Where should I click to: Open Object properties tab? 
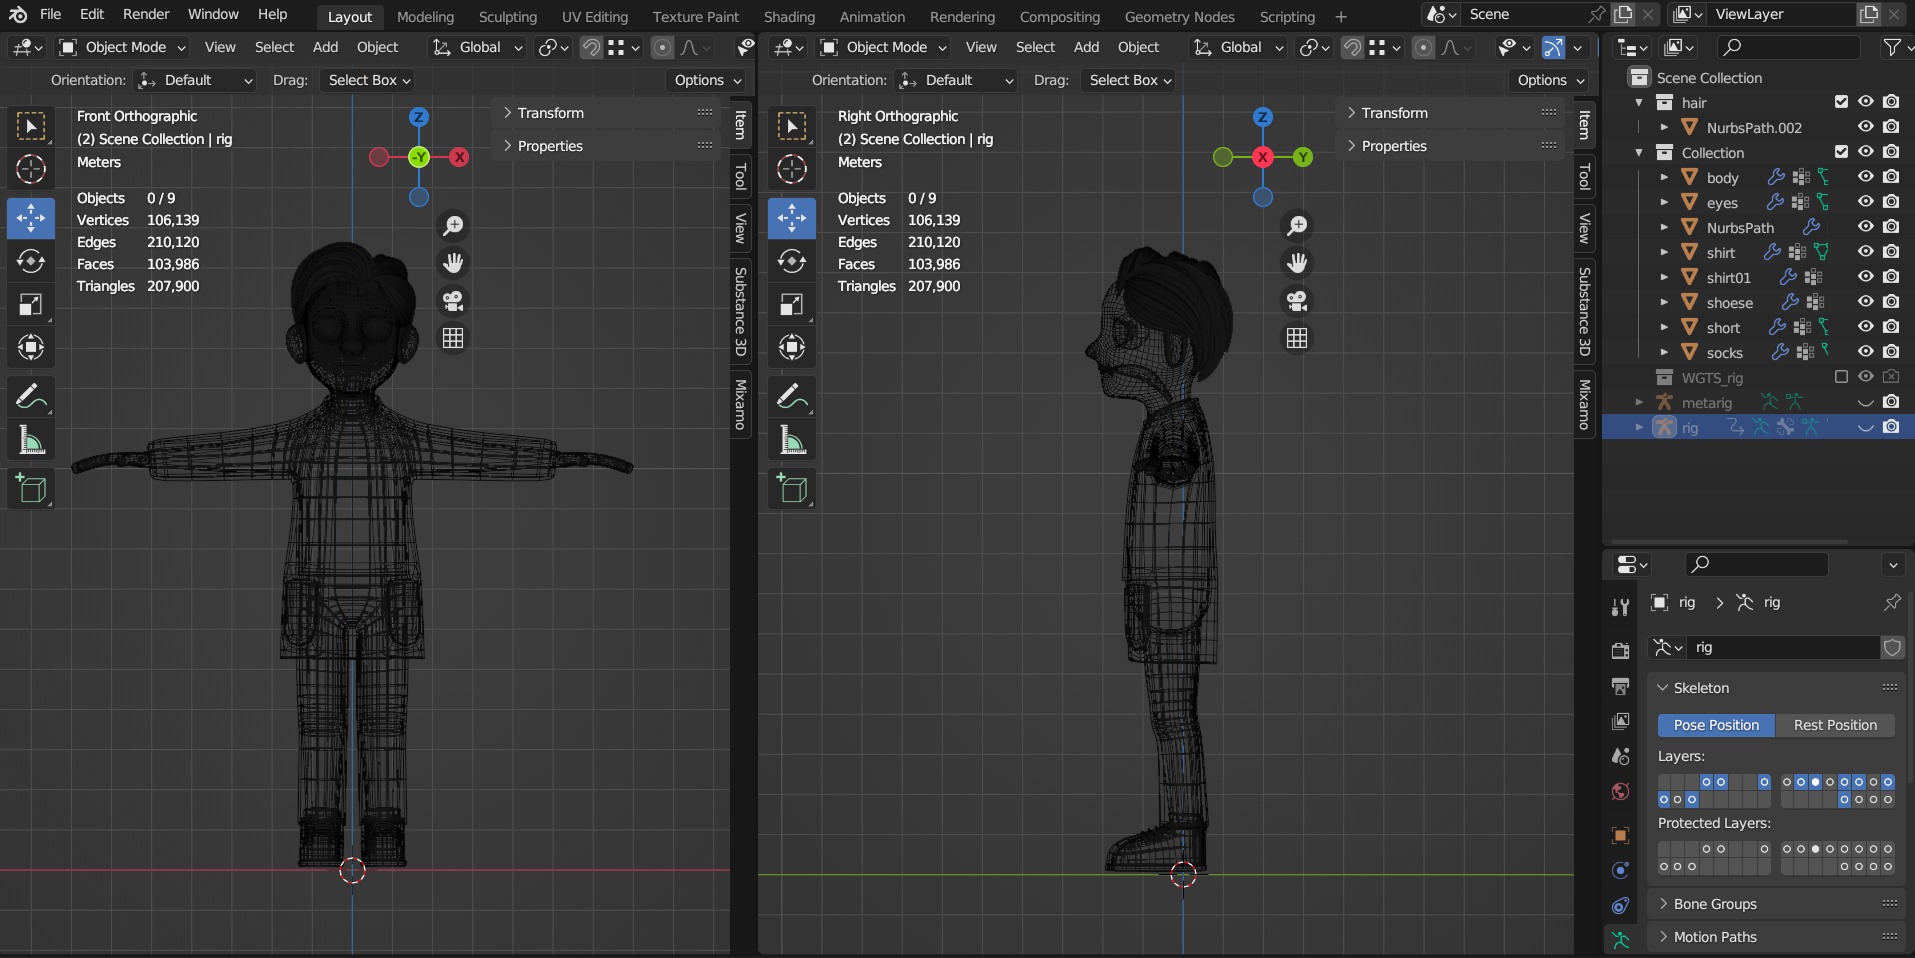pyautogui.click(x=1620, y=835)
